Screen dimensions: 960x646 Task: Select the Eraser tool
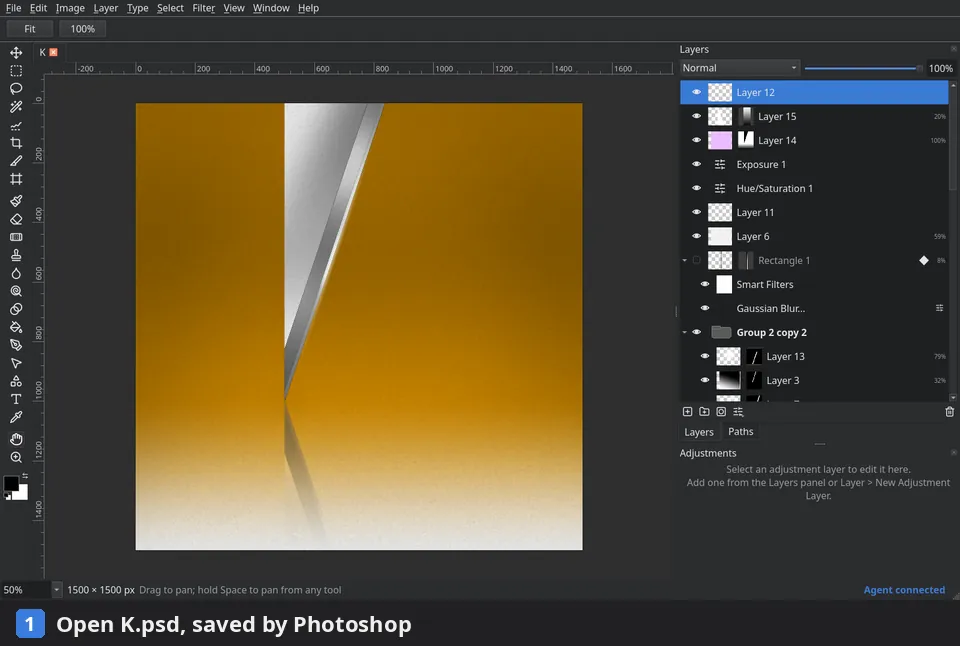pos(16,219)
